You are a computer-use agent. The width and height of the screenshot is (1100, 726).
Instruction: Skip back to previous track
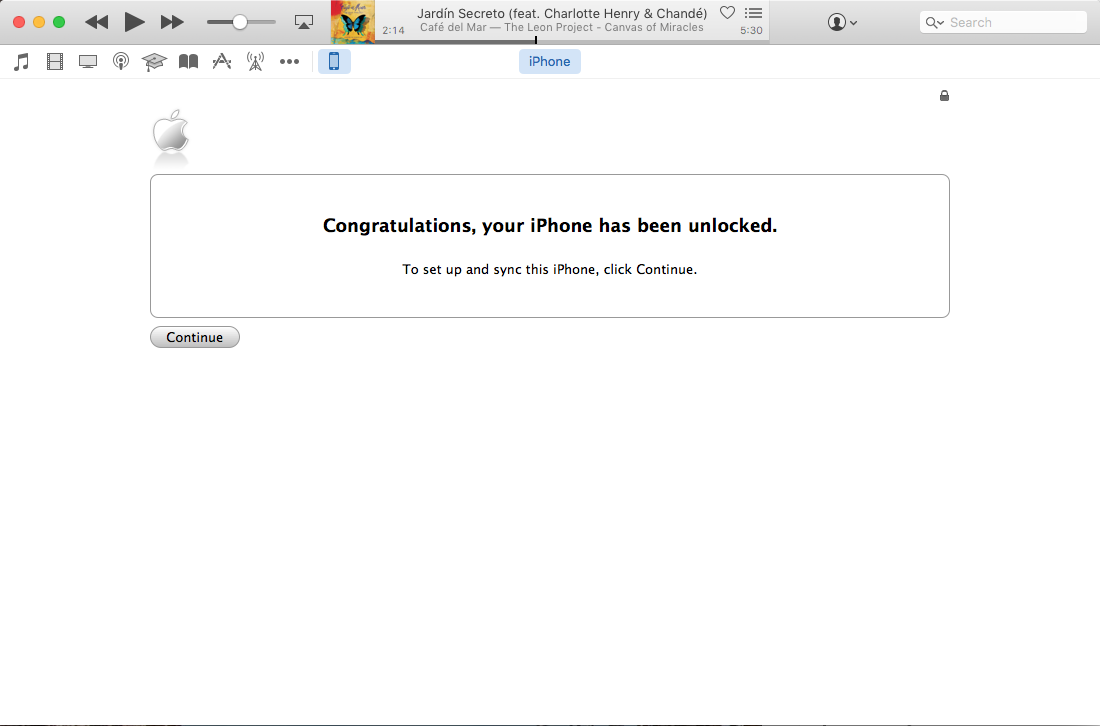click(97, 22)
